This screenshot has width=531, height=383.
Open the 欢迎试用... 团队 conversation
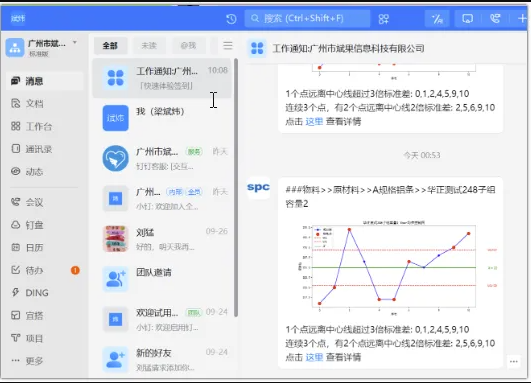pyautogui.click(x=162, y=319)
